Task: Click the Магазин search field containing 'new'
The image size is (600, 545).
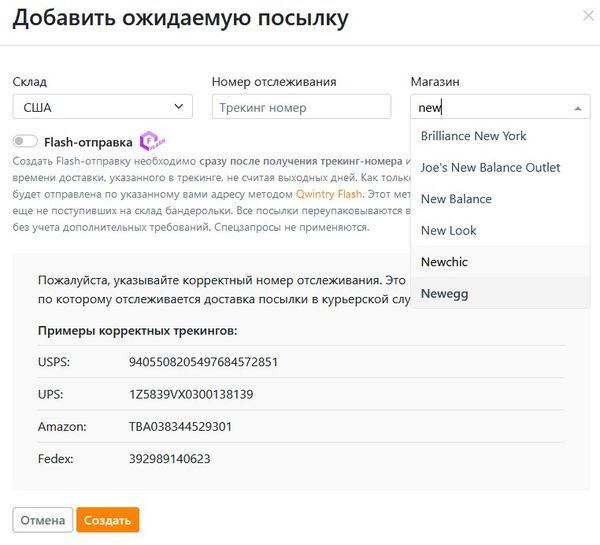Action: [x=490, y=107]
